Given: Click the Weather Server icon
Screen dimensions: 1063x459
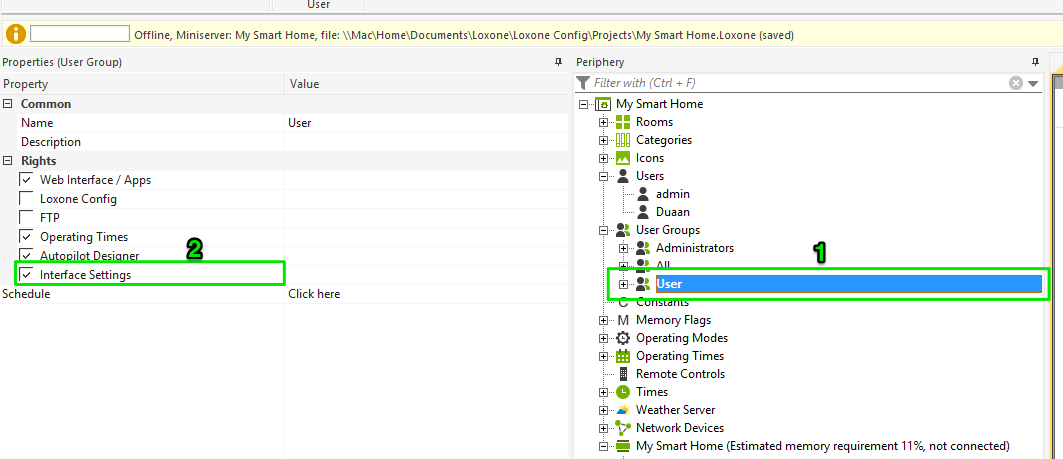Looking at the screenshot, I should pos(623,410).
